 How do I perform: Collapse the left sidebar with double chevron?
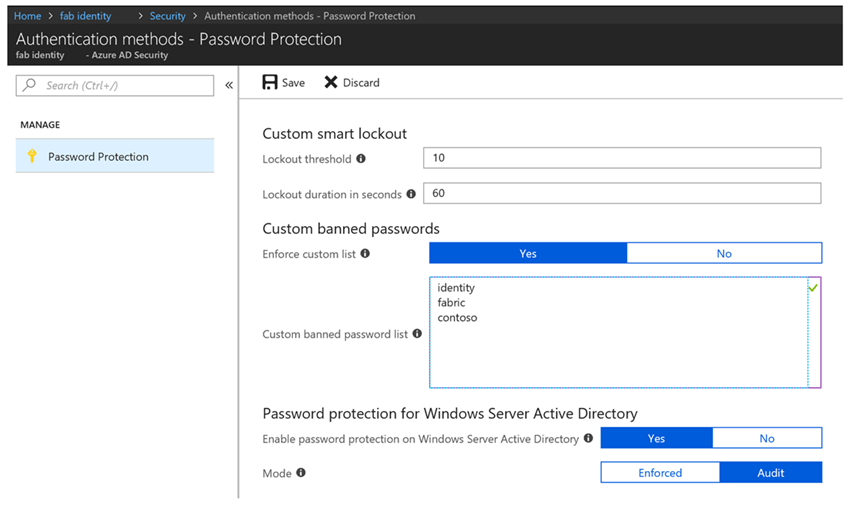229,86
